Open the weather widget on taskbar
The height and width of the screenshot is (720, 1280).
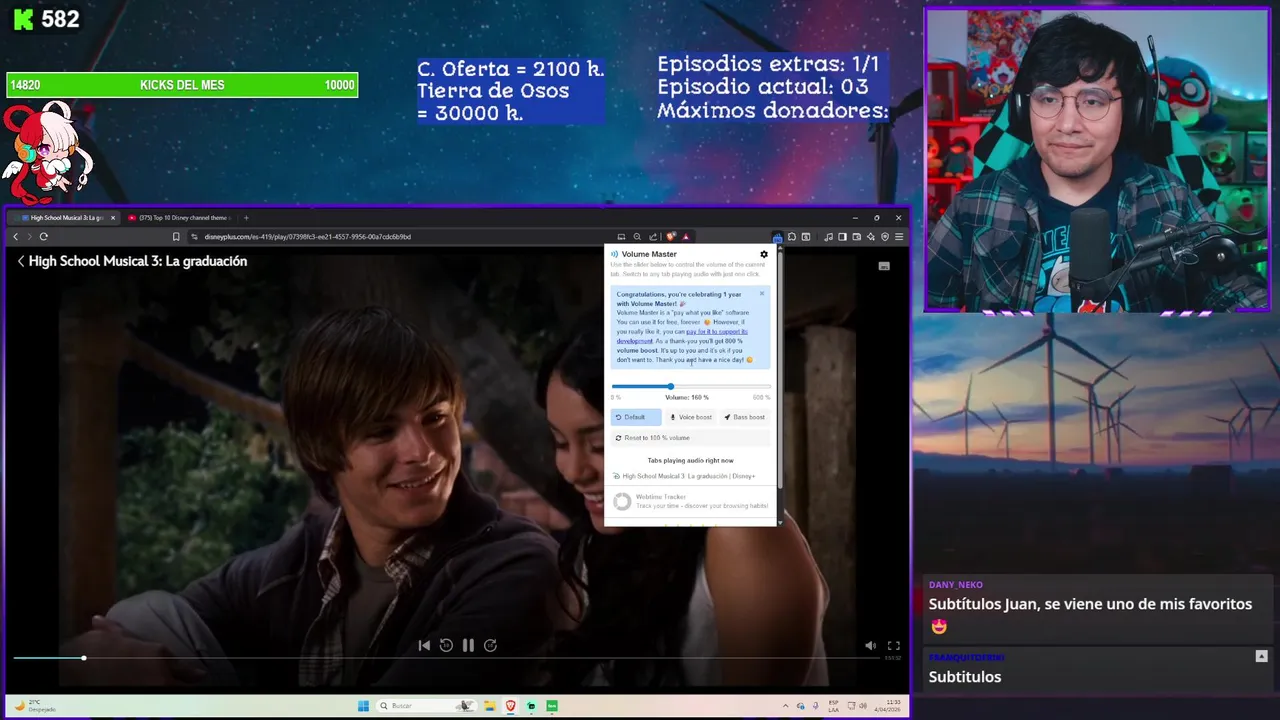[34, 706]
